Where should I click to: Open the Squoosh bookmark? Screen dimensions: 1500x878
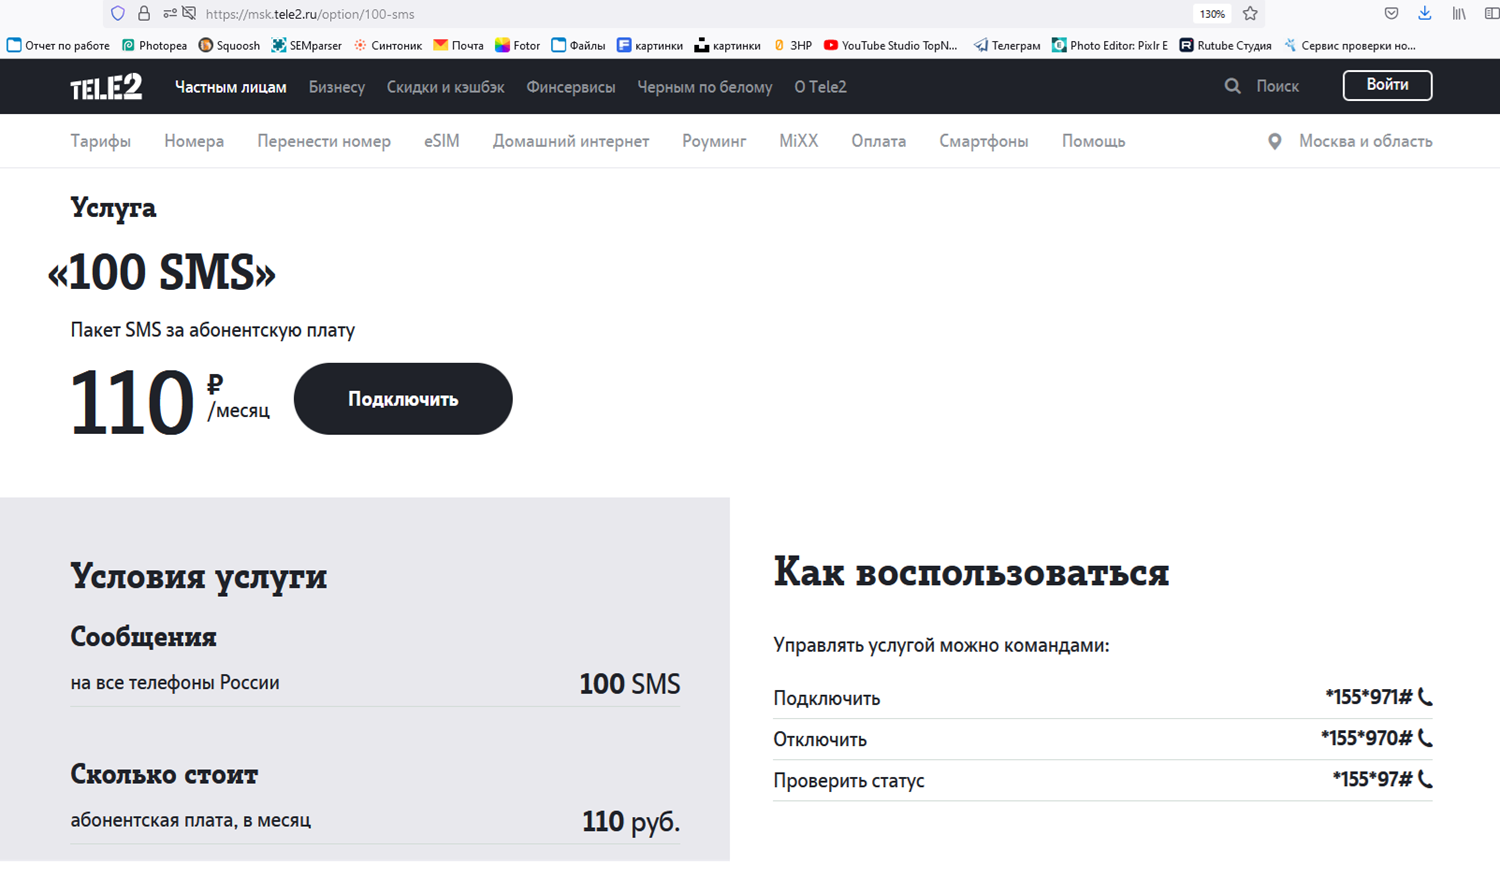pyautogui.click(x=229, y=45)
